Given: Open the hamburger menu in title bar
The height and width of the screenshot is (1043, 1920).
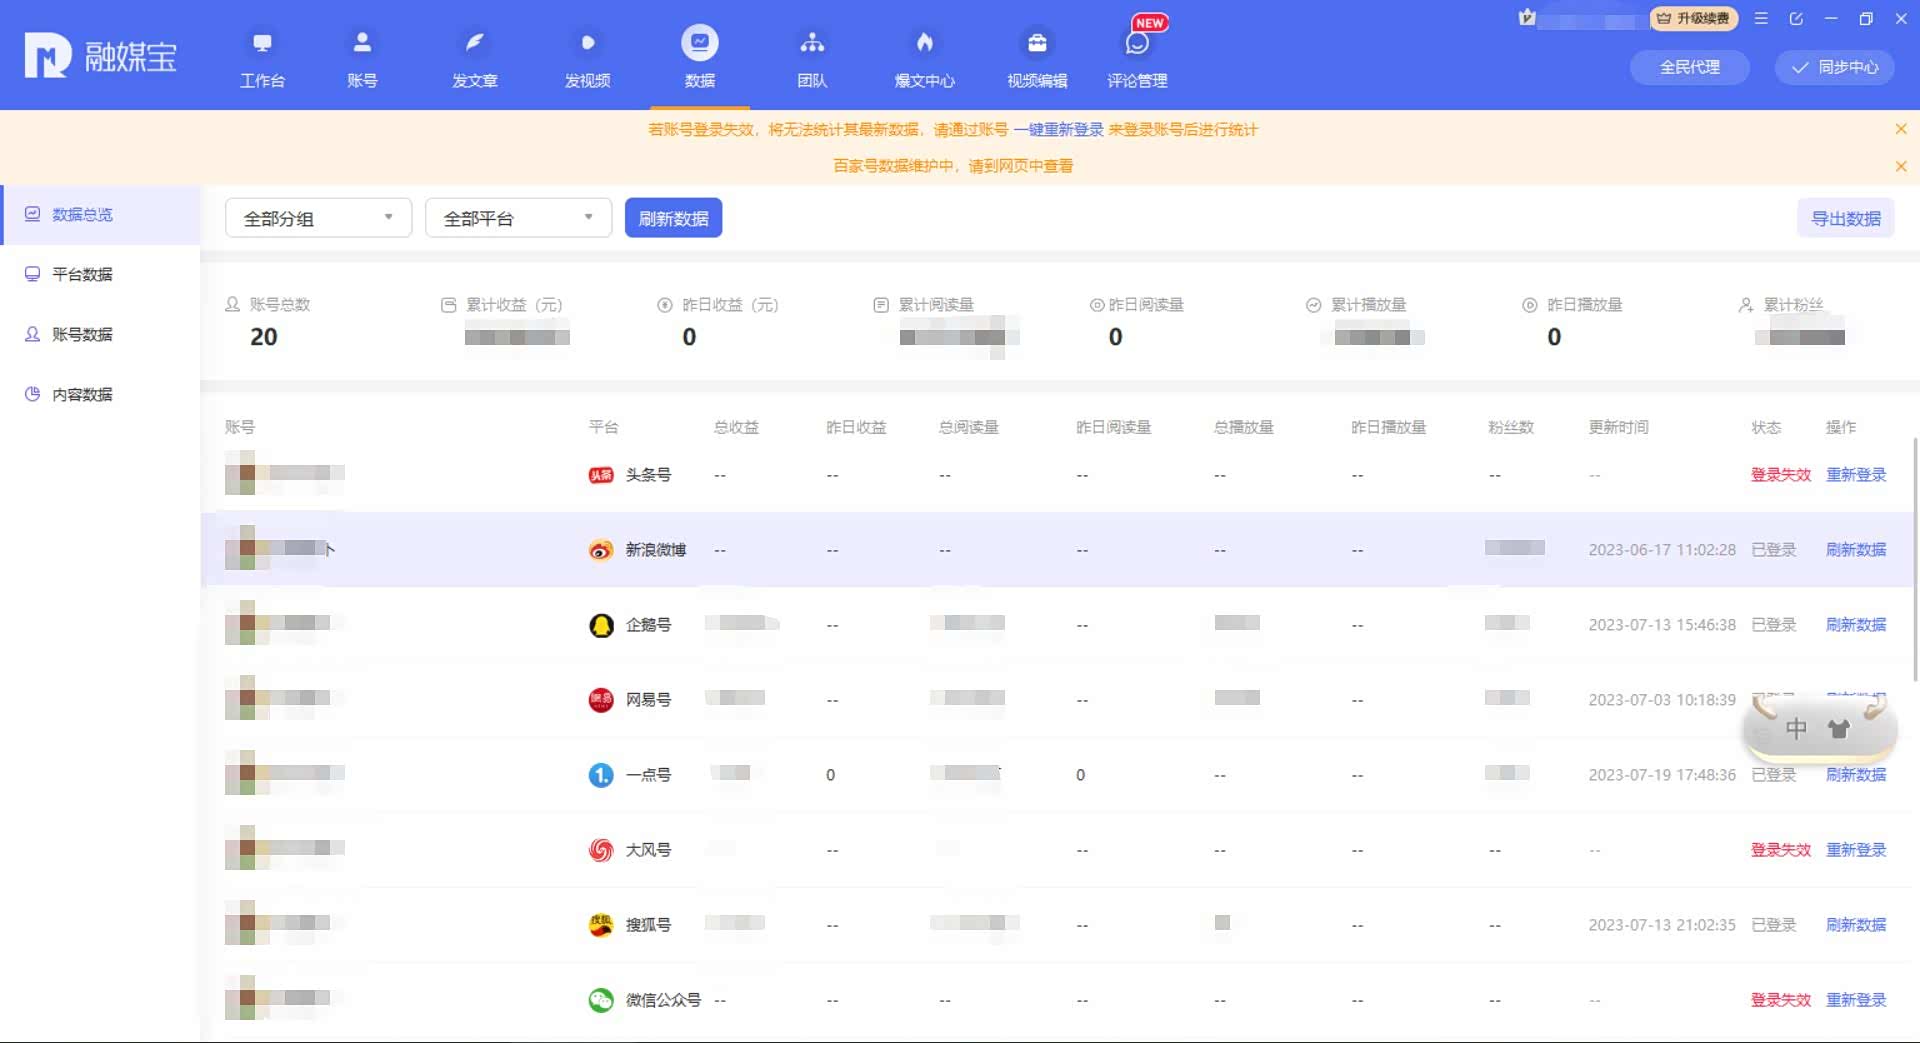Looking at the screenshot, I should 1761,19.
